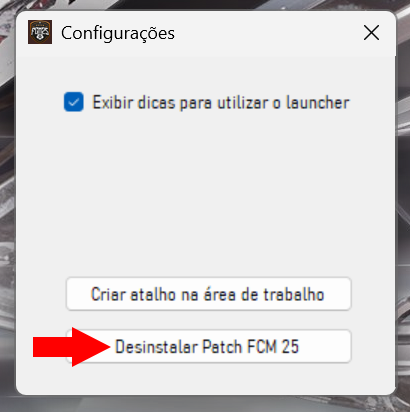Uncheck the blue launcher tips checkbox
410x412 pixels.
pyautogui.click(x=74, y=102)
